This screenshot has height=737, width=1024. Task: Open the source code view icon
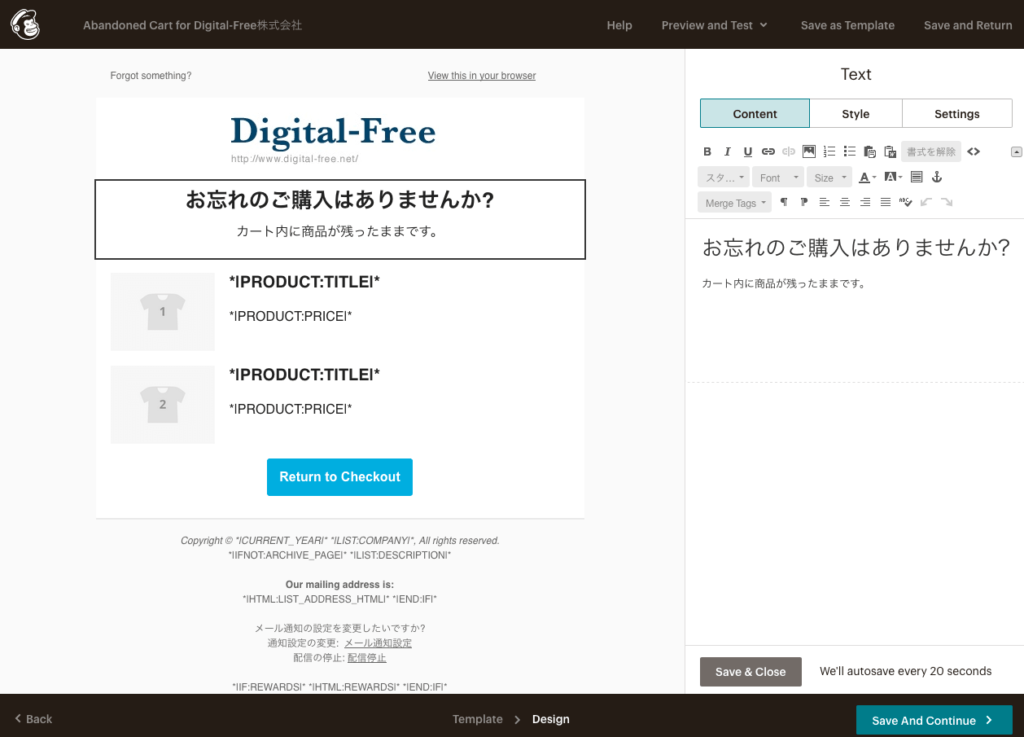click(x=973, y=152)
